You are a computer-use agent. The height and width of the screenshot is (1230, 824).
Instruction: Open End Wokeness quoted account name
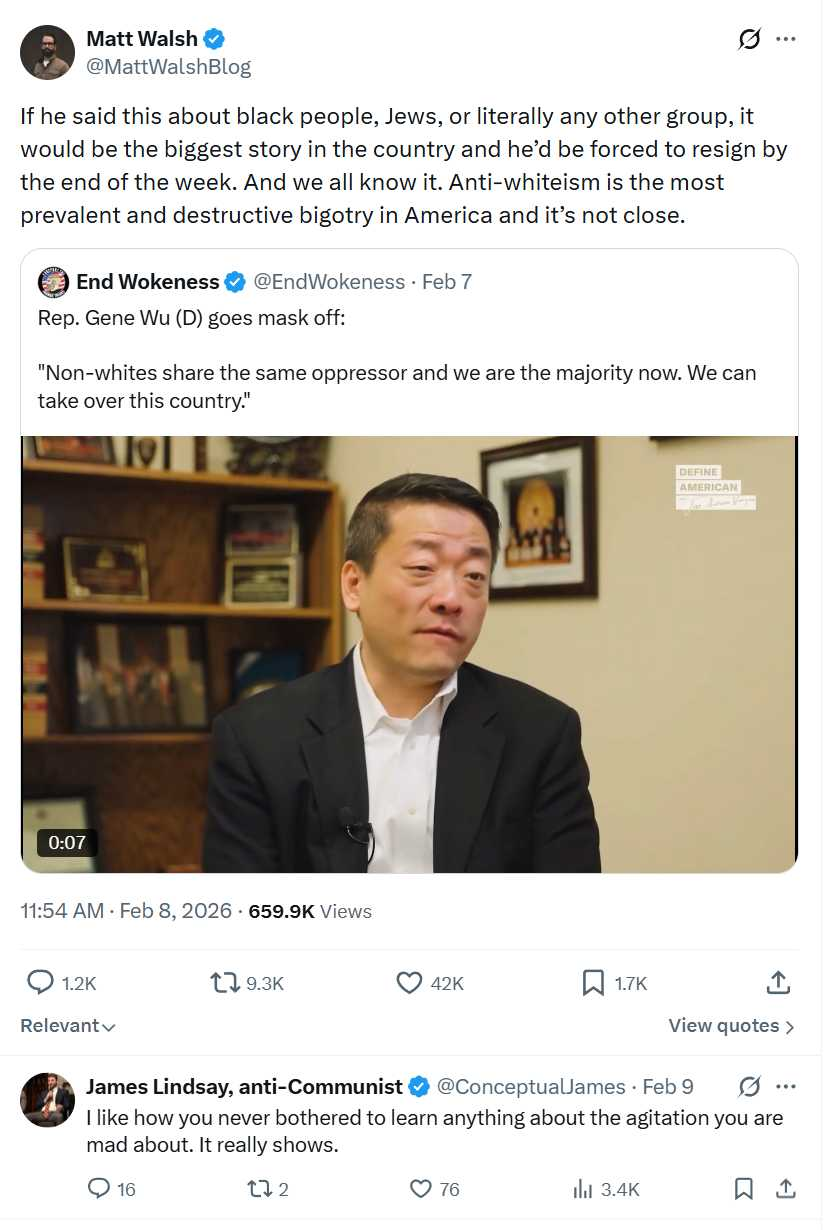(x=147, y=282)
